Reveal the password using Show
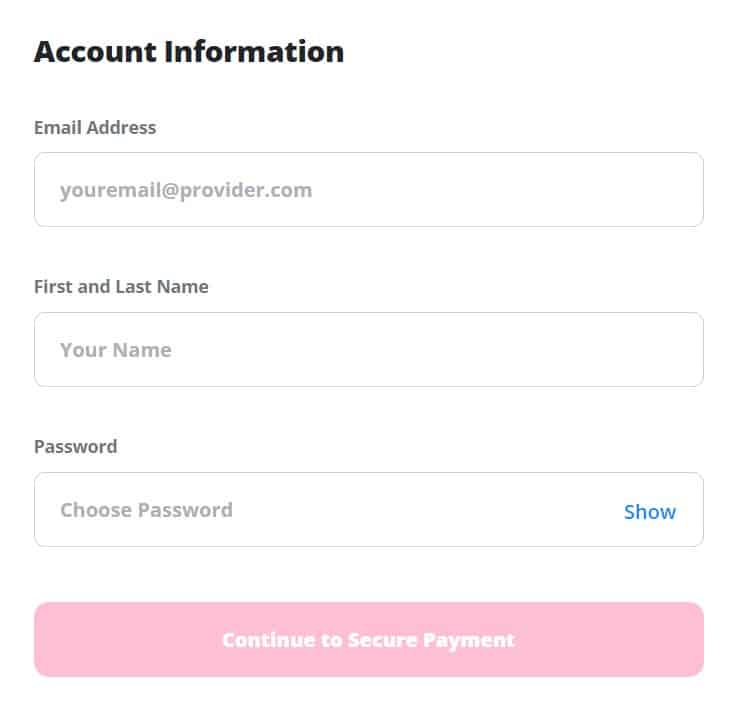The image size is (735, 702). pyautogui.click(x=649, y=512)
